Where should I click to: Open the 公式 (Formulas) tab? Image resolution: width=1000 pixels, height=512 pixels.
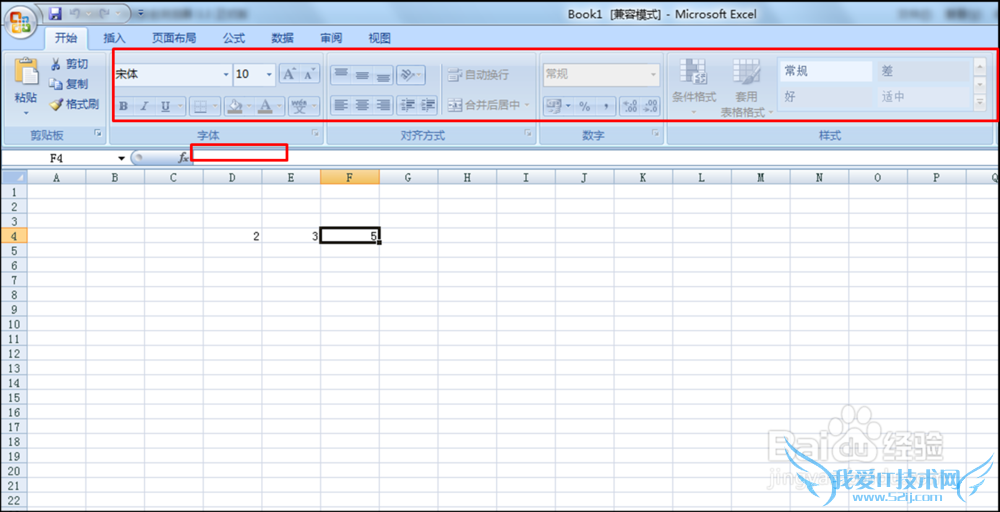click(x=233, y=38)
